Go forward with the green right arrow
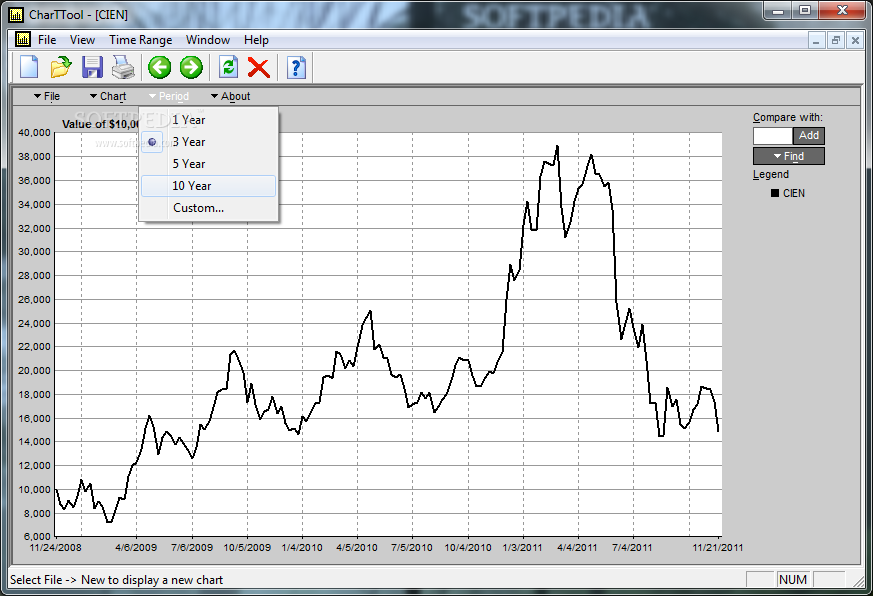873x596 pixels. pos(191,67)
